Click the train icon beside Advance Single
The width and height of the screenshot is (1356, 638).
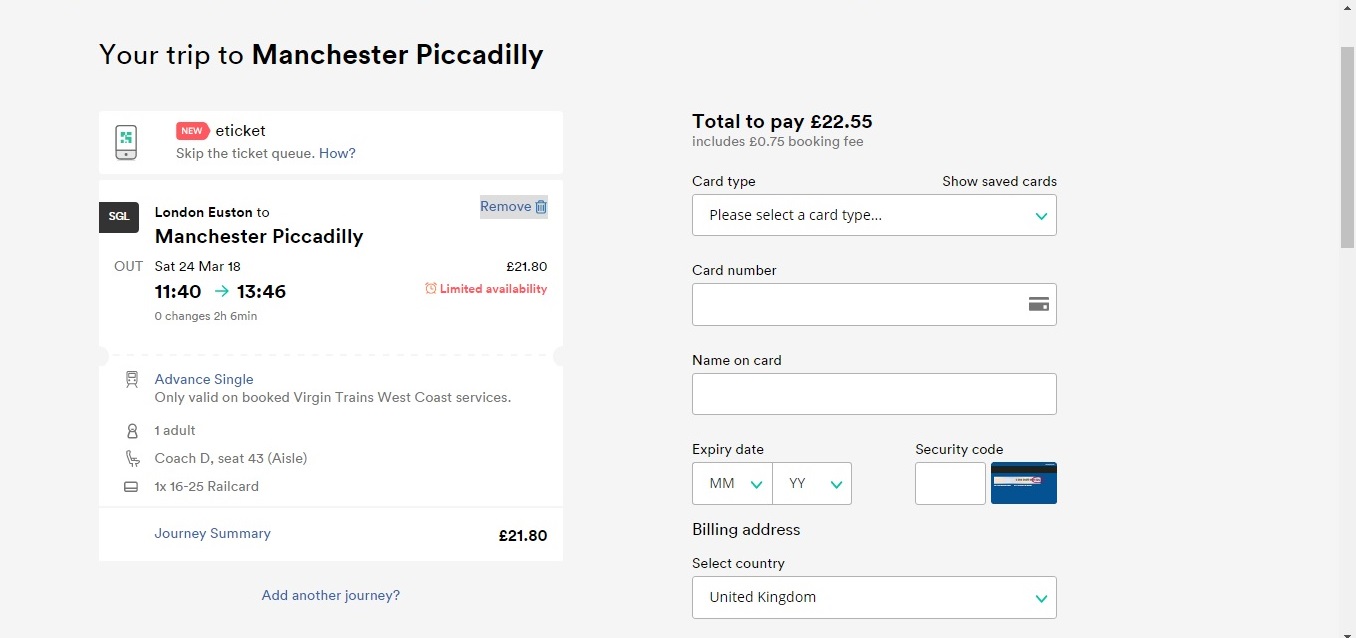[x=132, y=380]
